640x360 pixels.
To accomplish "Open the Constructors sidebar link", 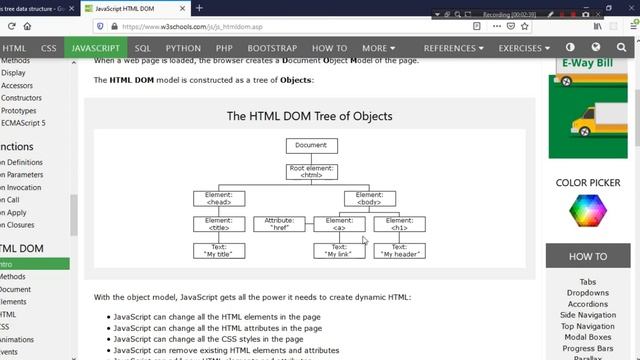I will coord(21,98).
